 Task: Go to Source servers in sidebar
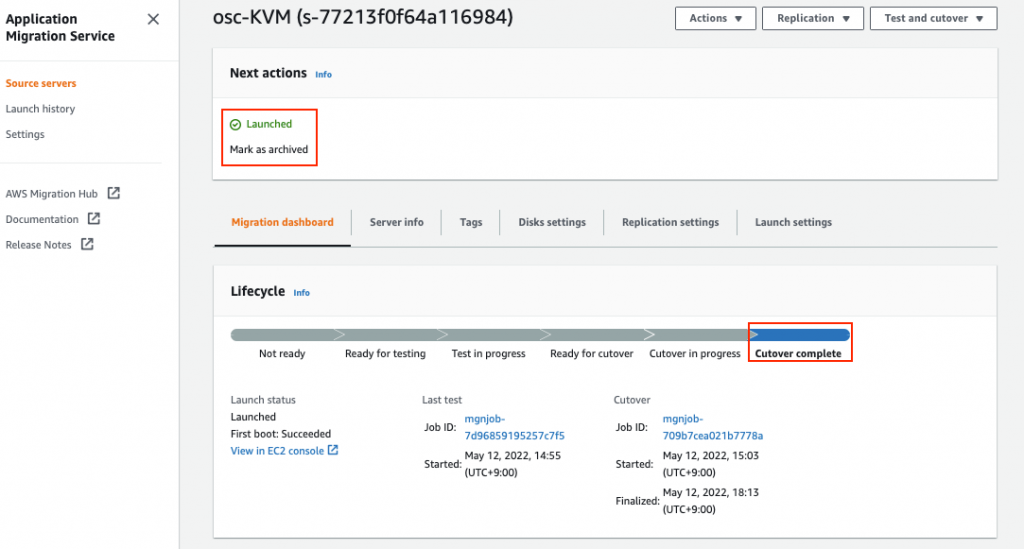(40, 83)
